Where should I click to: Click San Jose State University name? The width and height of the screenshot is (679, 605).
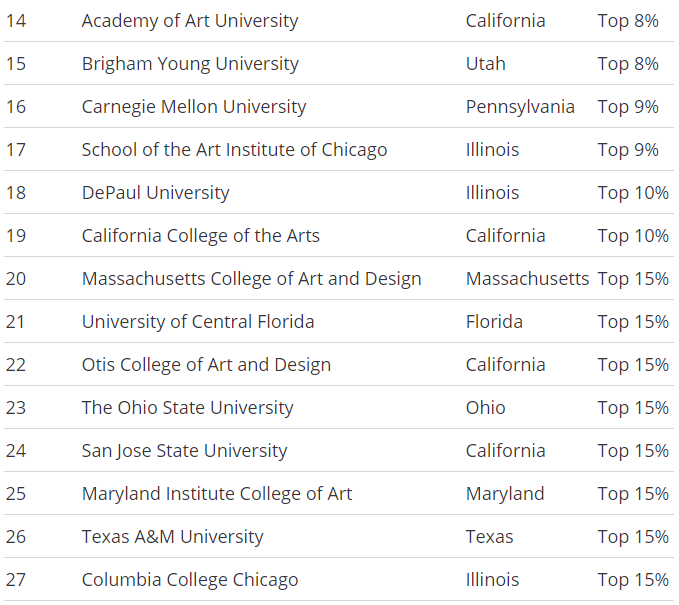(x=184, y=451)
